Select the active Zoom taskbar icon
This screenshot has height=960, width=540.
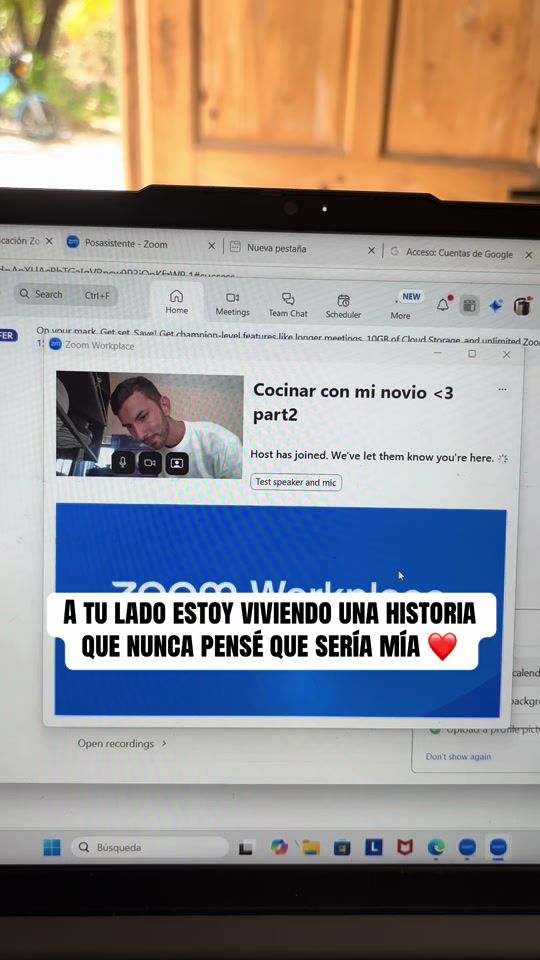coord(498,847)
